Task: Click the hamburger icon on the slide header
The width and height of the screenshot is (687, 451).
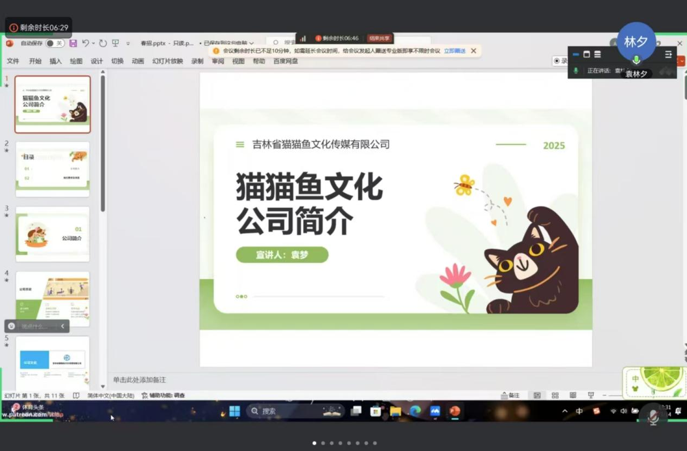Action: tap(240, 145)
